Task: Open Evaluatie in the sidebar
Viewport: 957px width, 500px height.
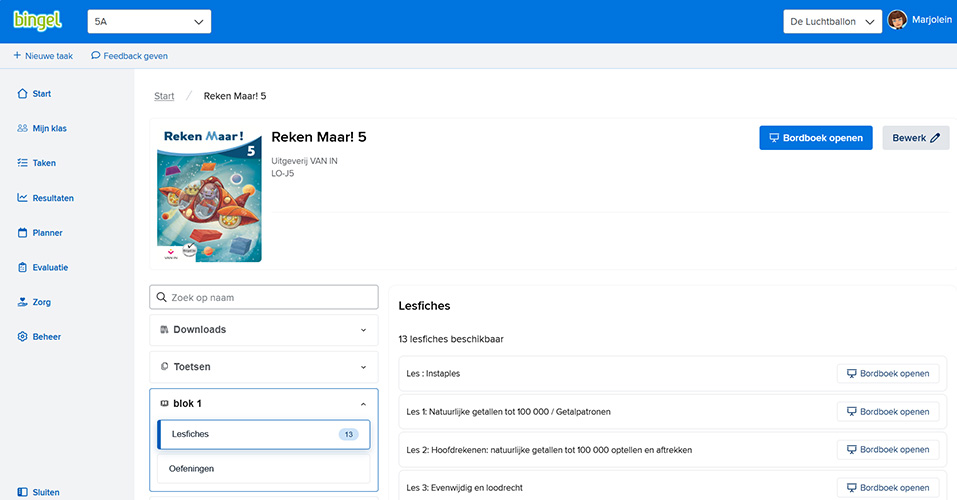Action: pos(50,267)
